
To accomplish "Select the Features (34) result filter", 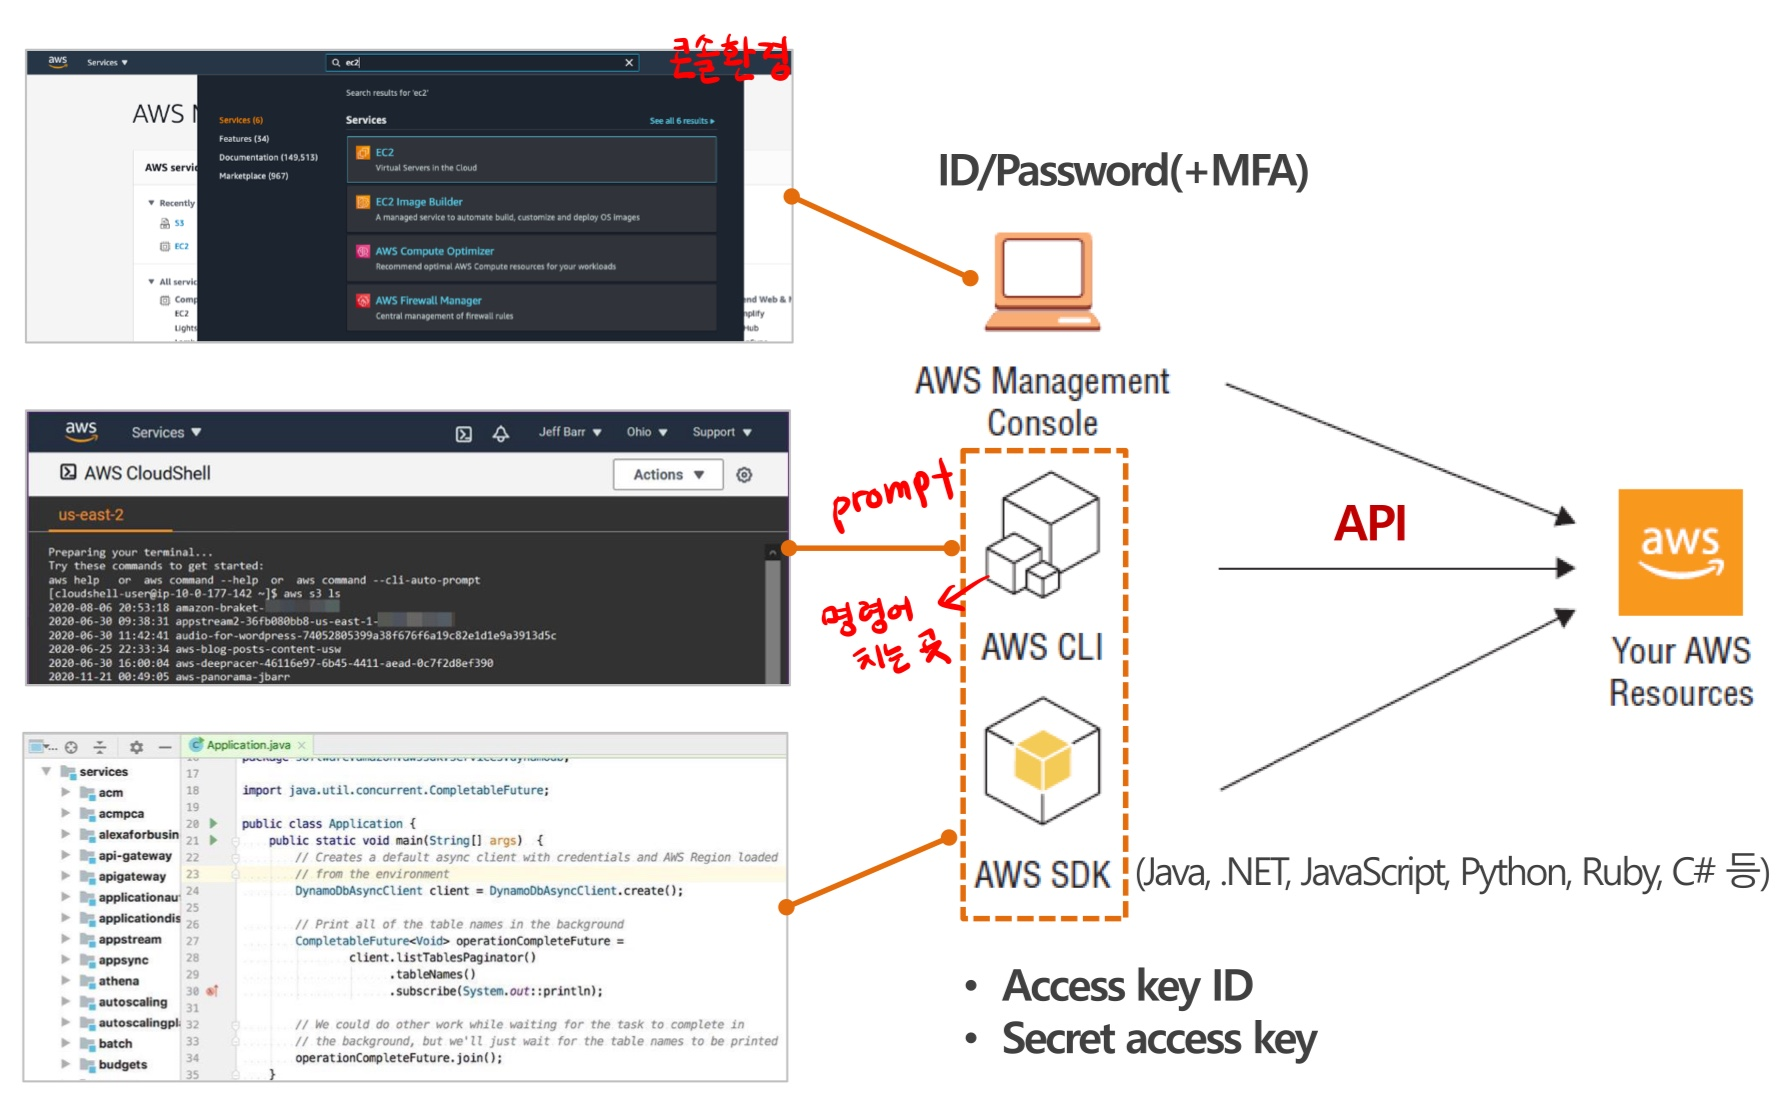I will [244, 139].
